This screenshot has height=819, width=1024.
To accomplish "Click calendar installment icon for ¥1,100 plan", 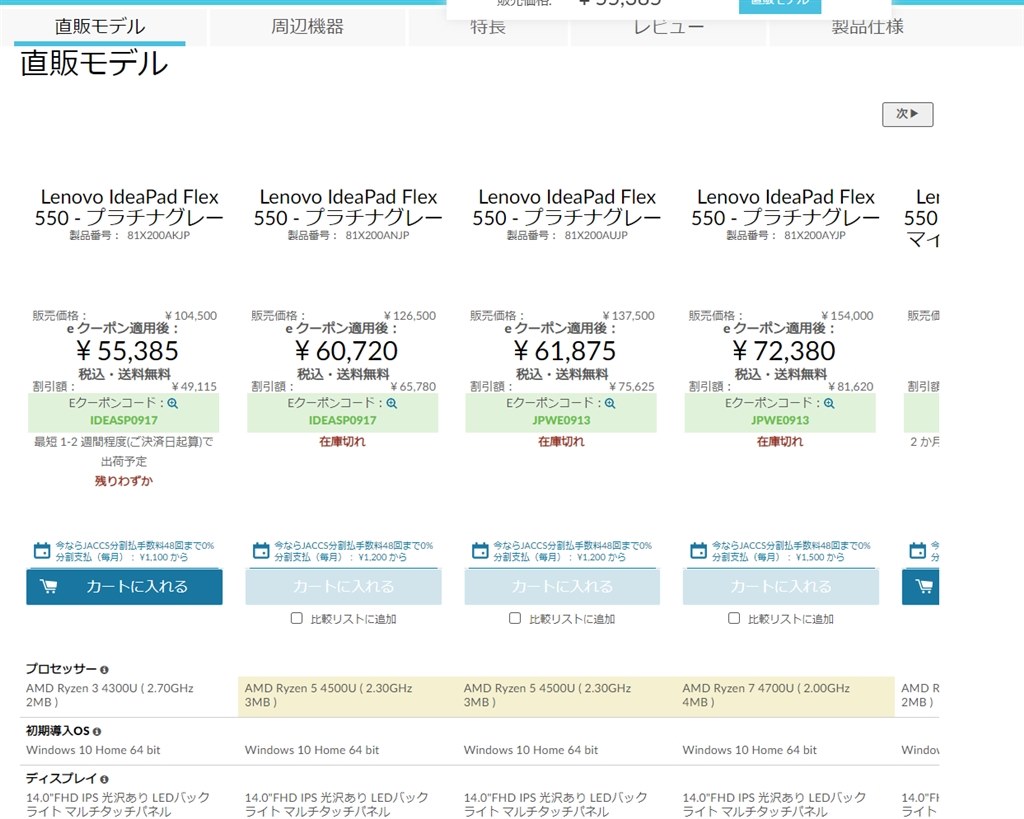I will coord(42,551).
